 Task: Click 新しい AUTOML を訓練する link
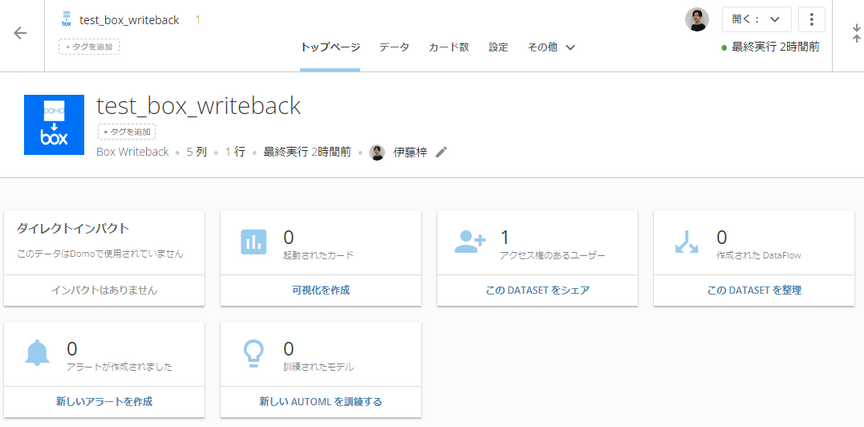coord(321,402)
